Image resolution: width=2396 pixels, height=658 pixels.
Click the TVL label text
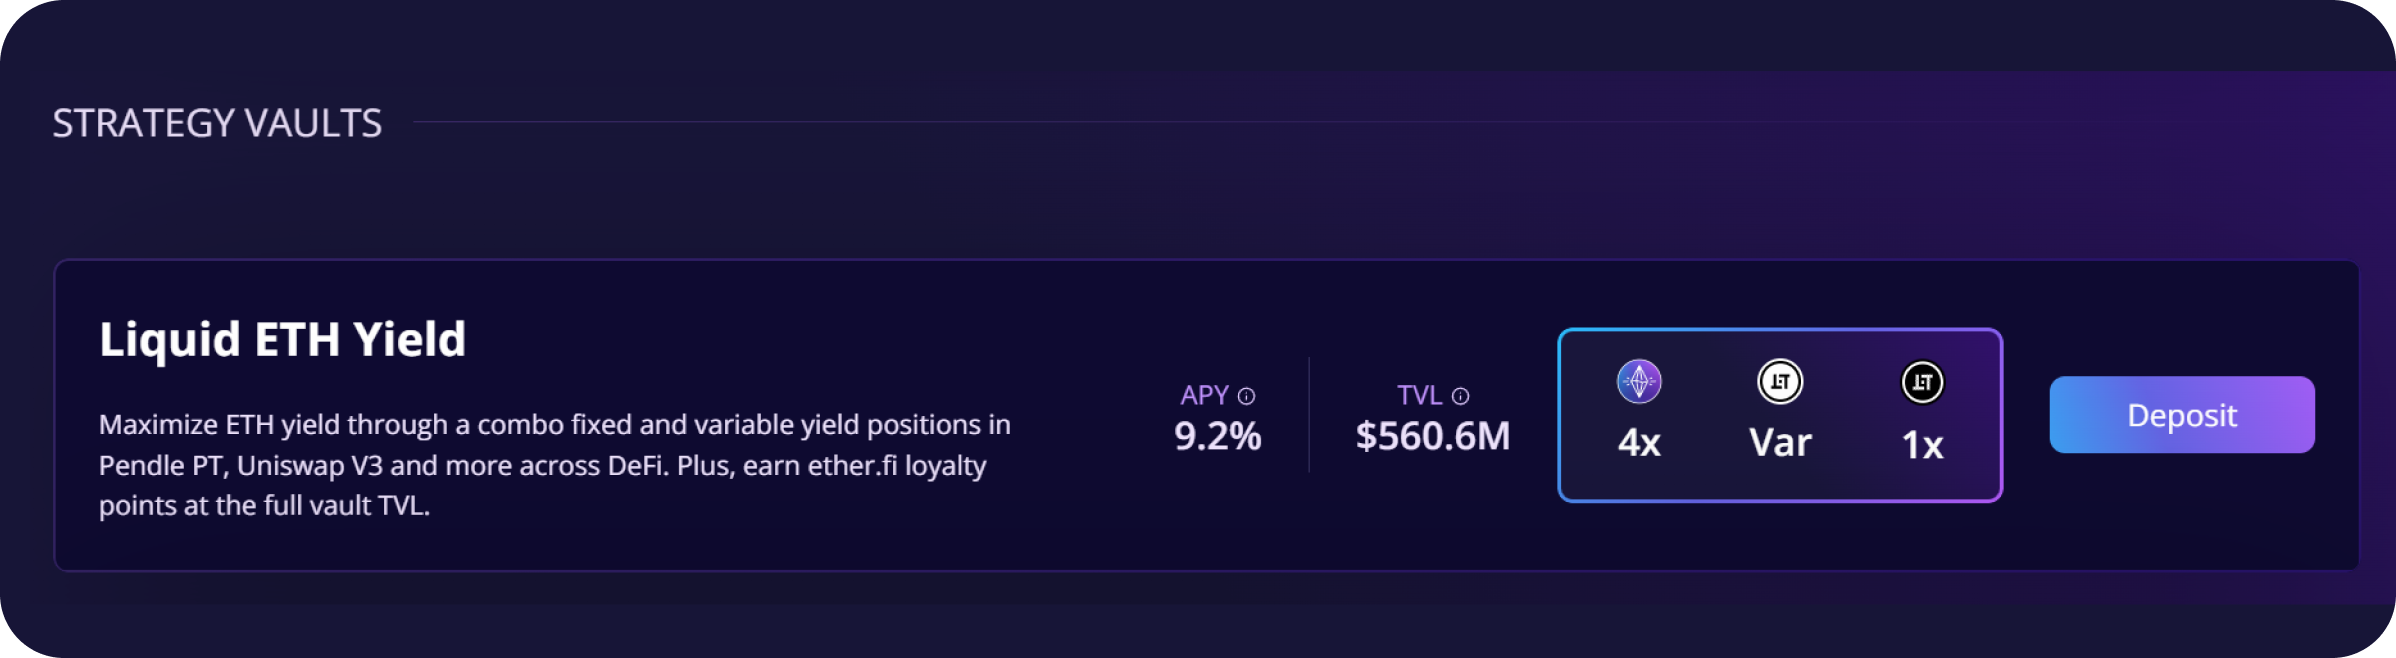(x=1419, y=395)
